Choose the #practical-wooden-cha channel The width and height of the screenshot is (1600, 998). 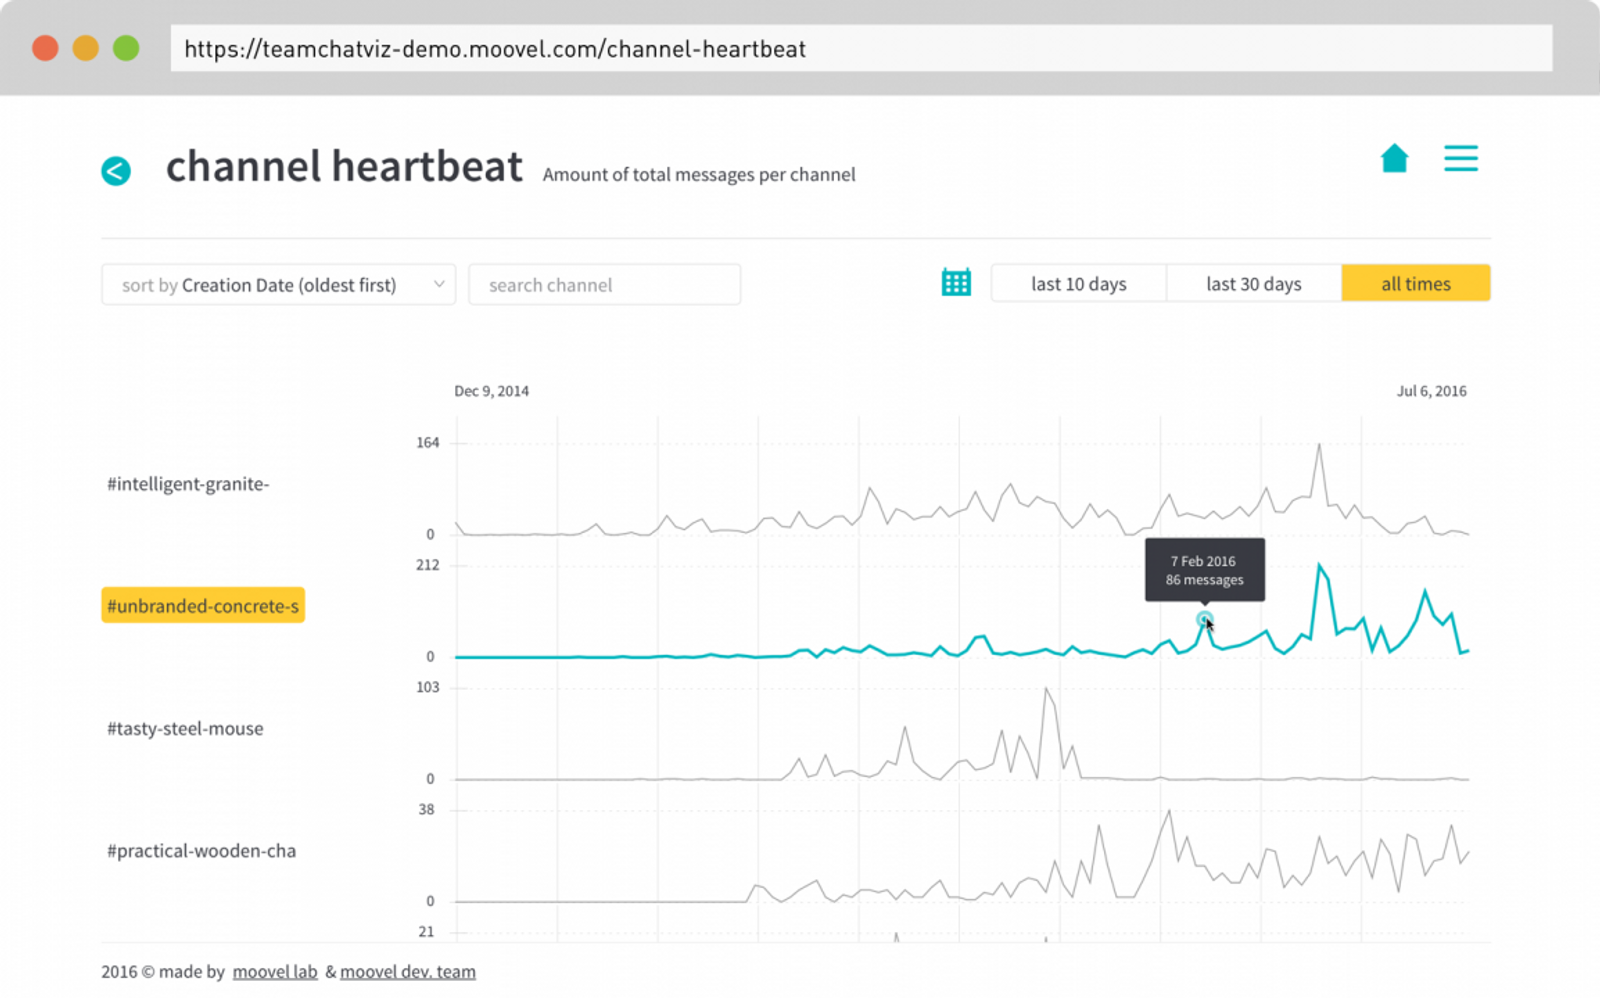tap(201, 851)
